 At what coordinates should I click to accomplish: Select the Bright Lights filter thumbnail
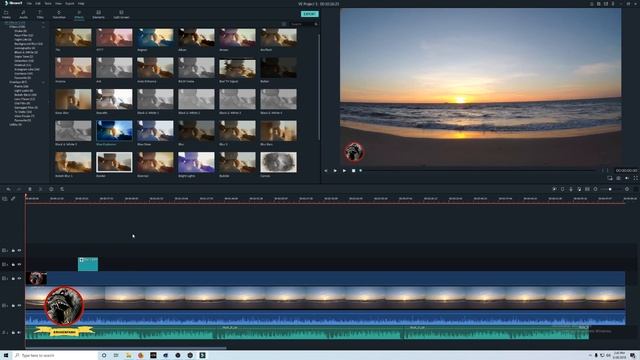click(x=196, y=162)
